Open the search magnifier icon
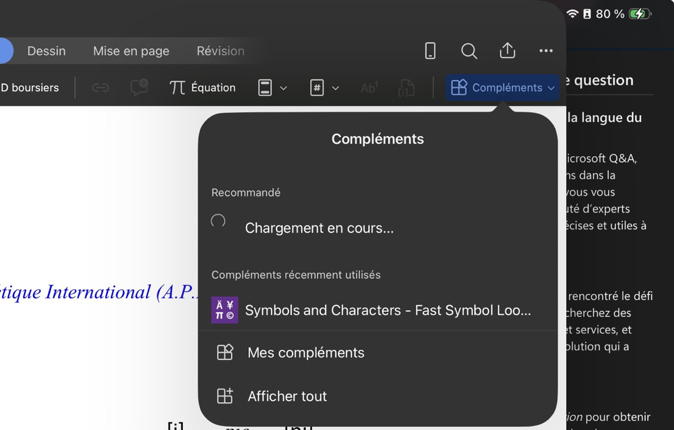 [x=469, y=51]
